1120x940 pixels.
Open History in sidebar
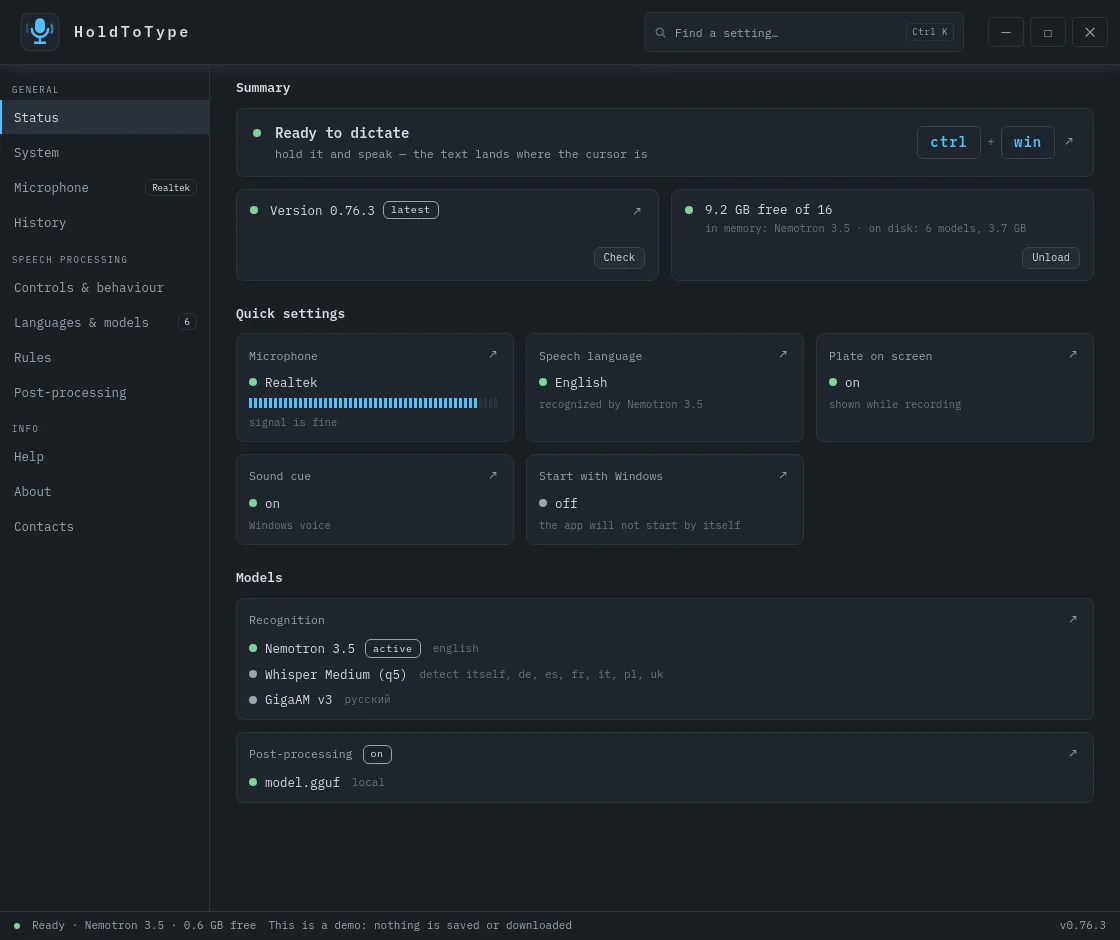[x=104, y=222]
